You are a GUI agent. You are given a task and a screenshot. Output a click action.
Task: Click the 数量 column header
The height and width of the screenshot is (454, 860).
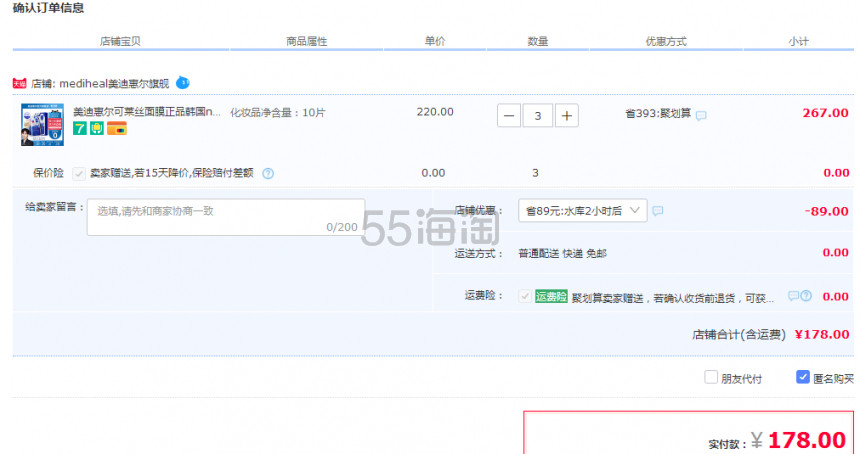(x=538, y=41)
